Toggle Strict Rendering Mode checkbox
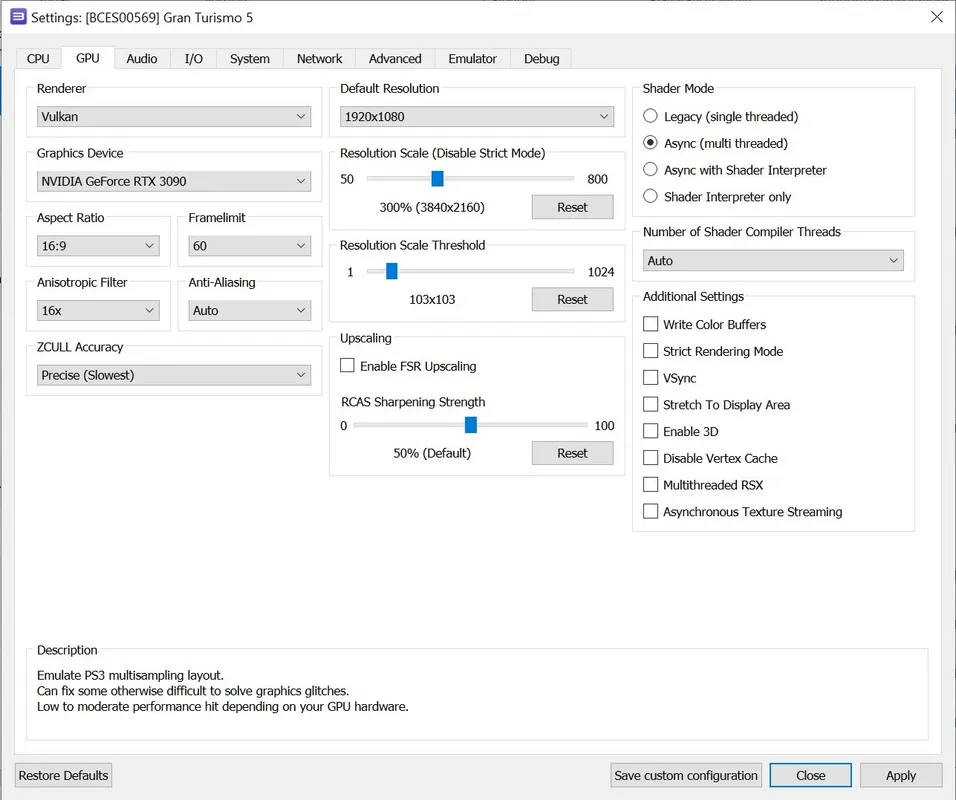 click(x=713, y=351)
